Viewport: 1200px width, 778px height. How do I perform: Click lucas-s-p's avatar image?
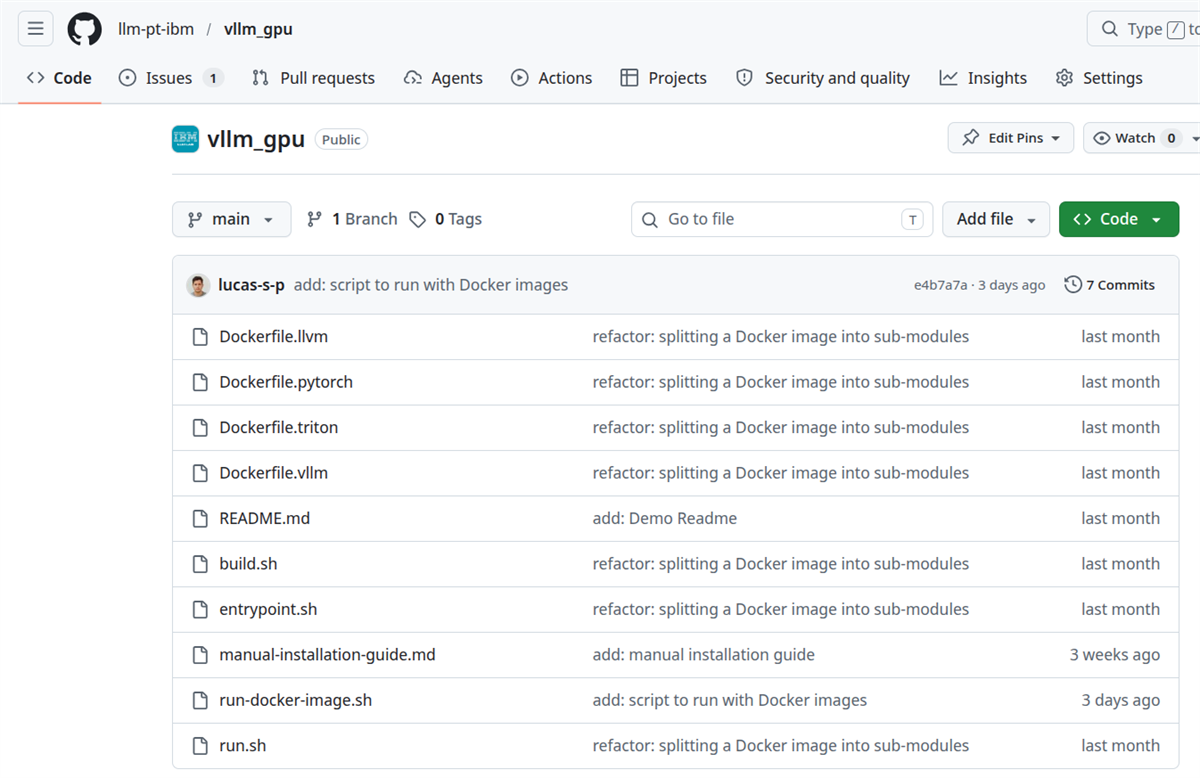(199, 285)
